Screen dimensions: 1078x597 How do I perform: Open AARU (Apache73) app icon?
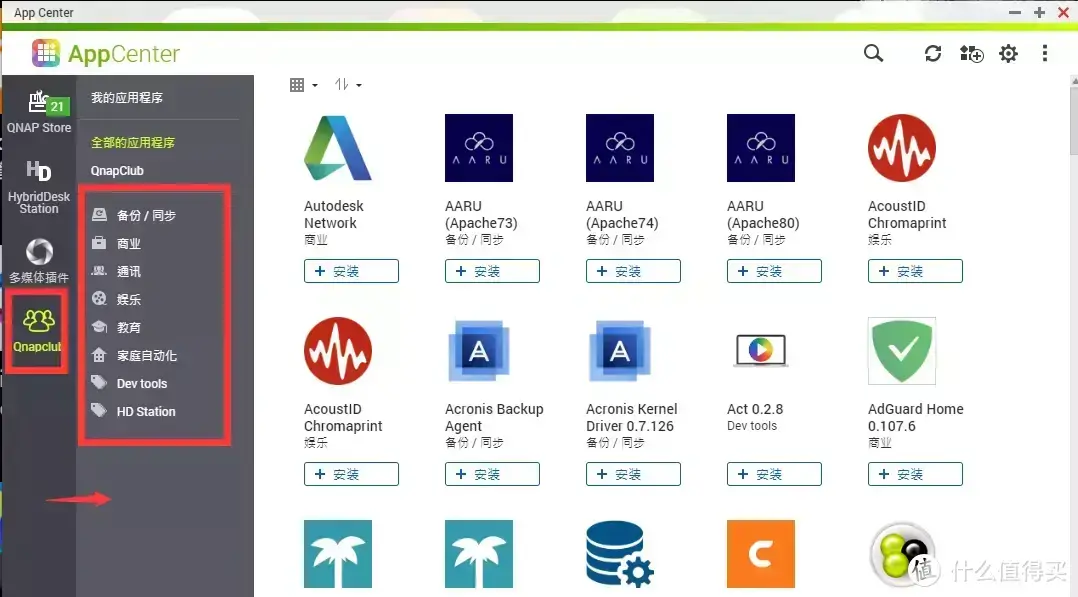pyautogui.click(x=478, y=148)
